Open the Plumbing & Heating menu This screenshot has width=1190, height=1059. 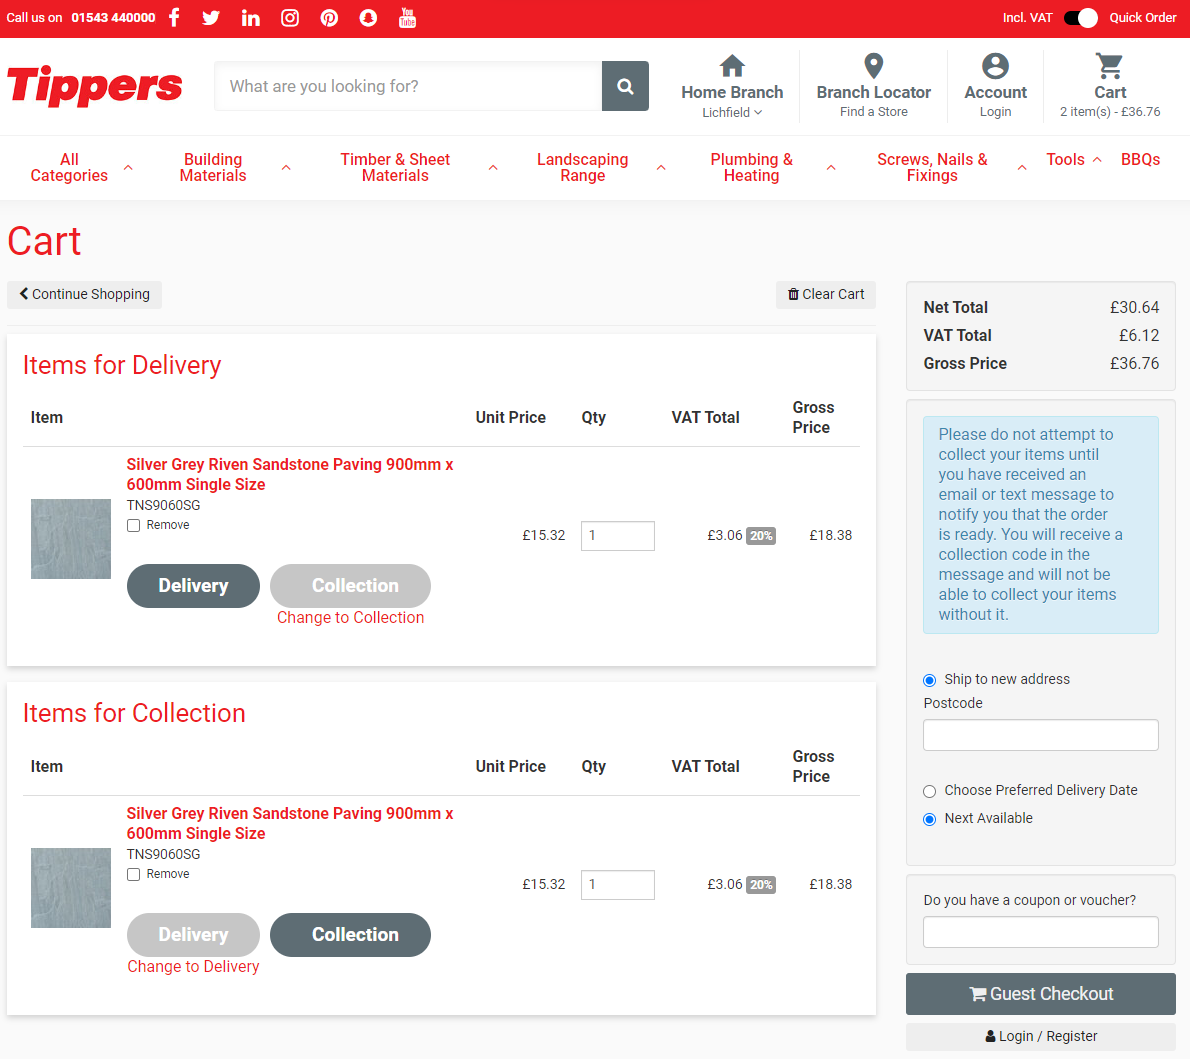click(751, 168)
